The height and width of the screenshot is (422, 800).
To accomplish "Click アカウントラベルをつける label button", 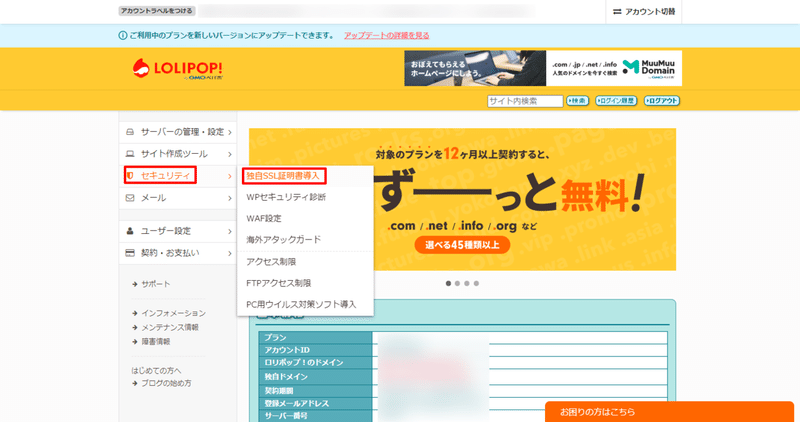I will click(157, 11).
